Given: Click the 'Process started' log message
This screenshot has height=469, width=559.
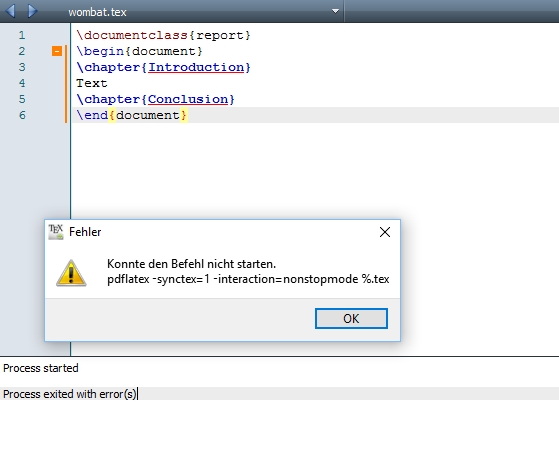Looking at the screenshot, I should [x=41, y=368].
